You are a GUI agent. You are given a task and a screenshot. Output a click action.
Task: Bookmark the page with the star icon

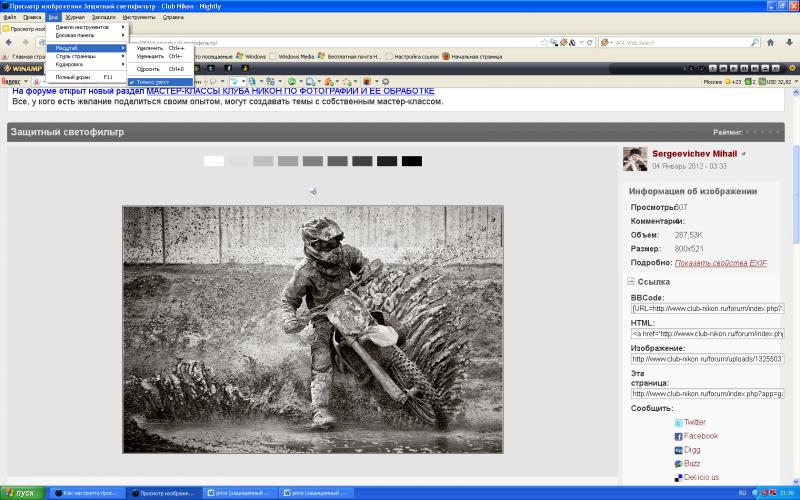click(544, 43)
